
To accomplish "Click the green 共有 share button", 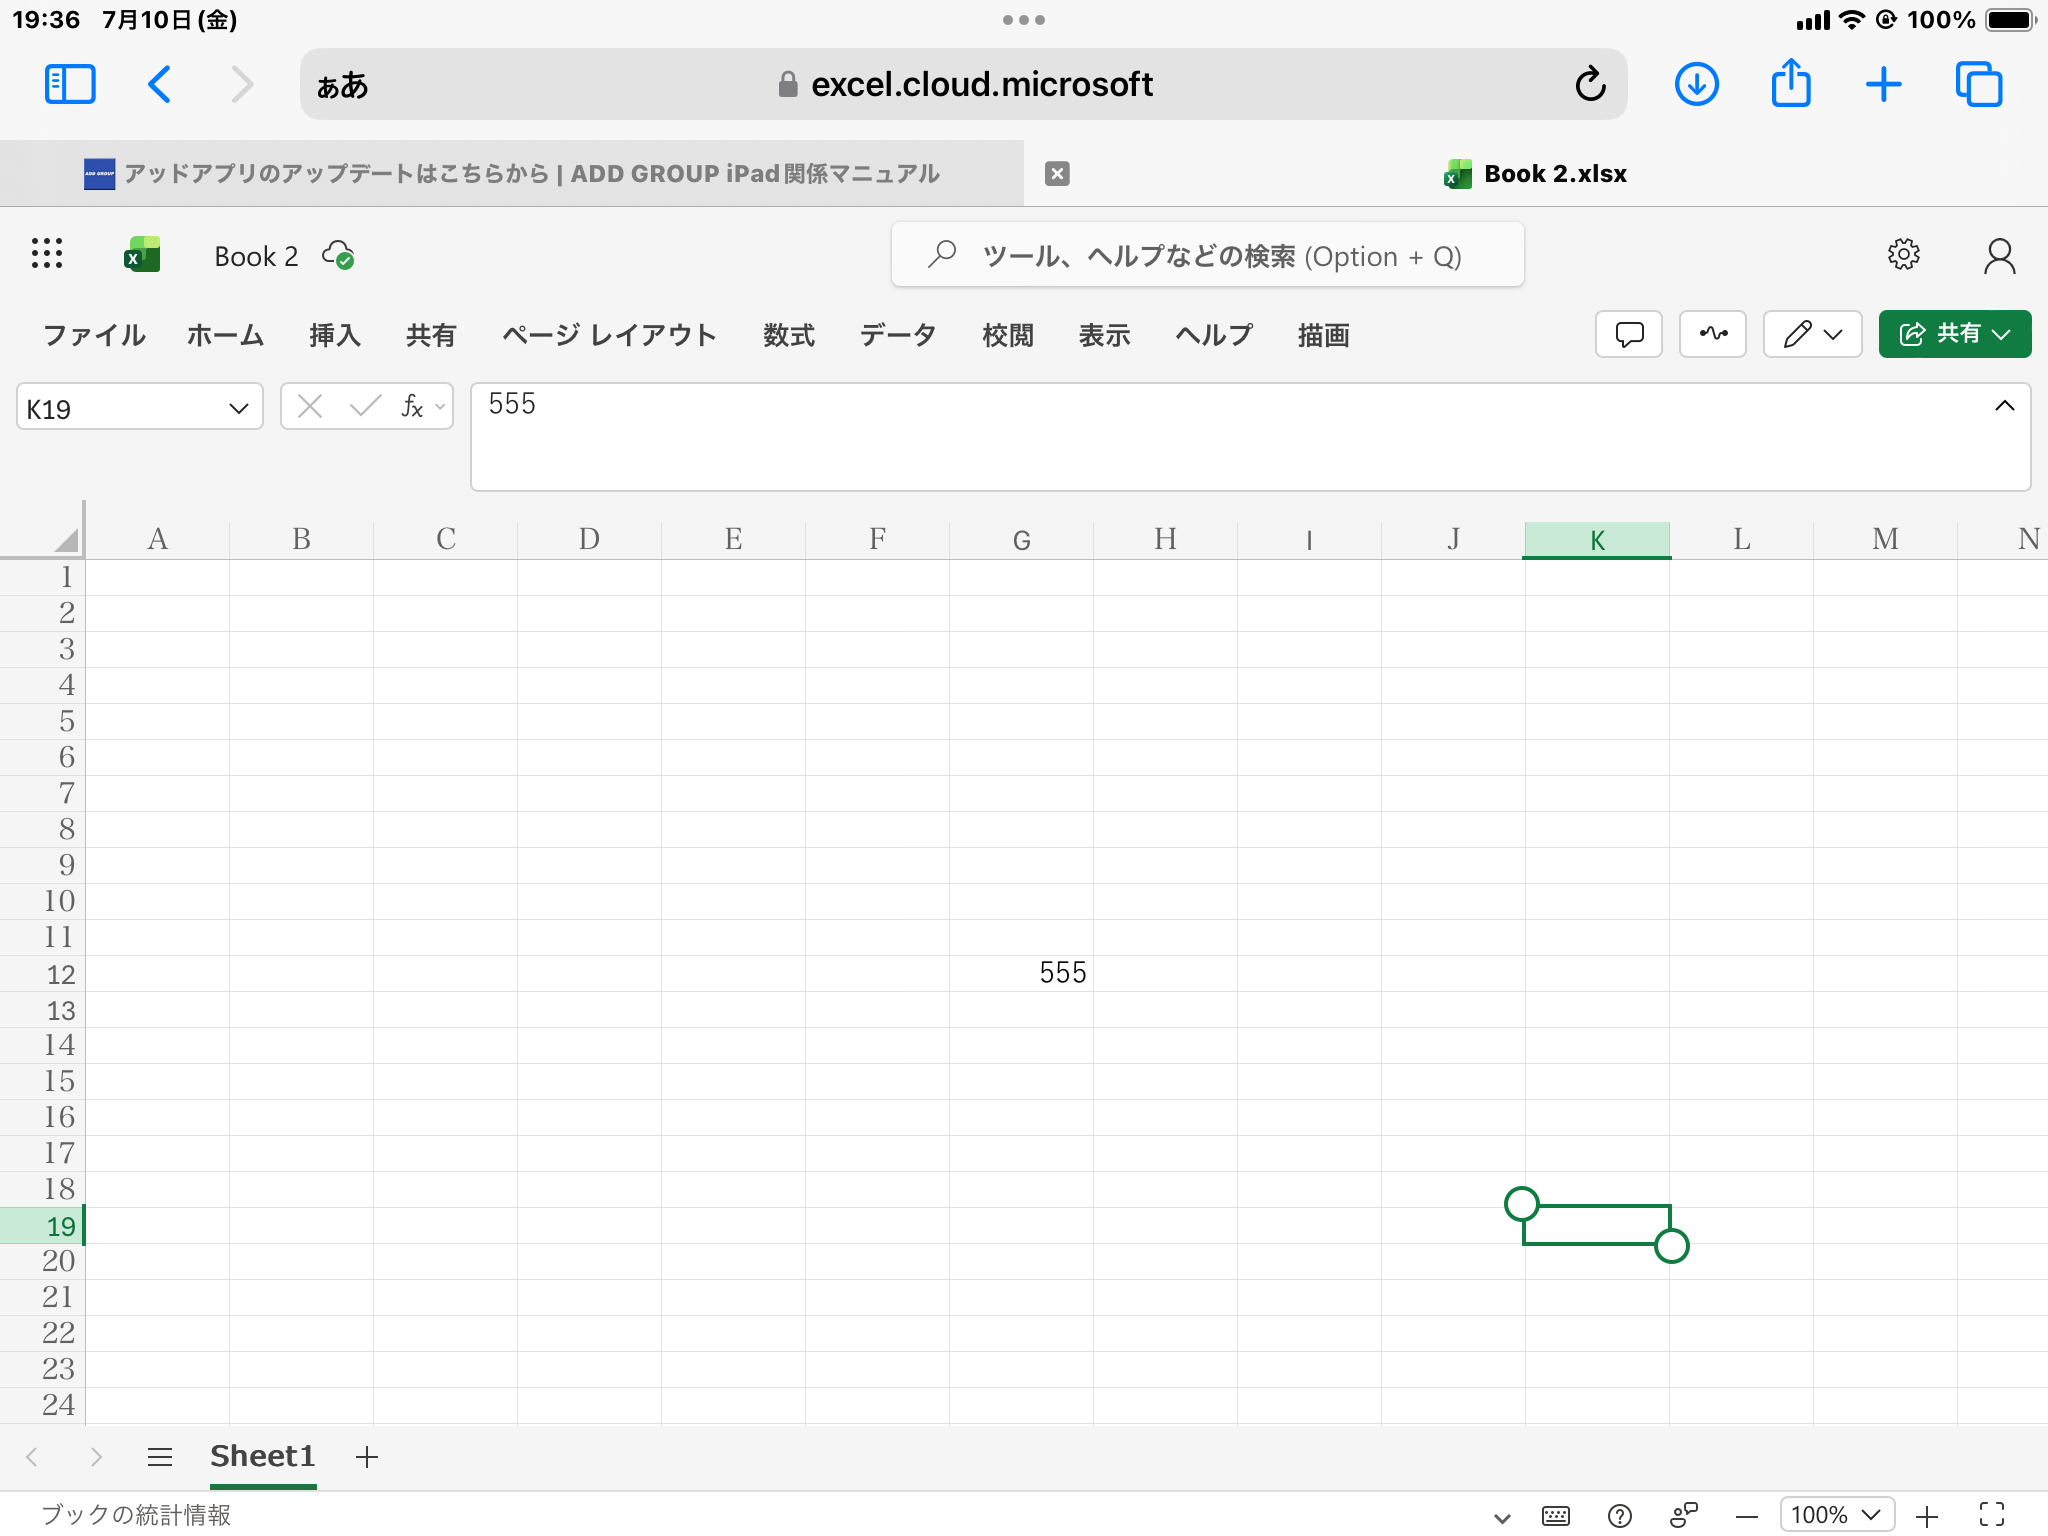I will (1954, 334).
